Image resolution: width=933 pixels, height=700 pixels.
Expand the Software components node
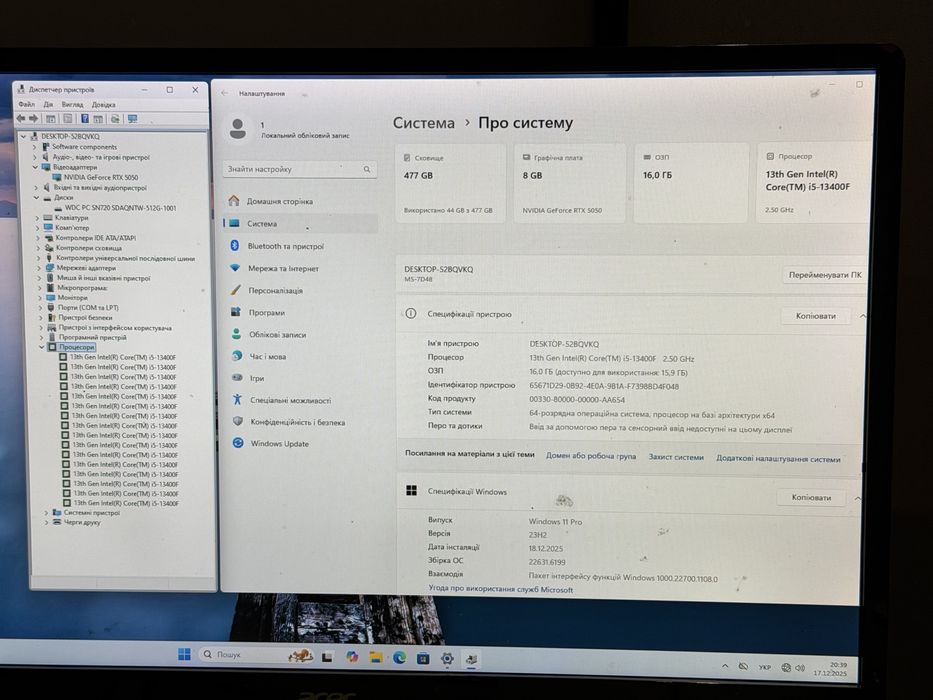pos(35,146)
